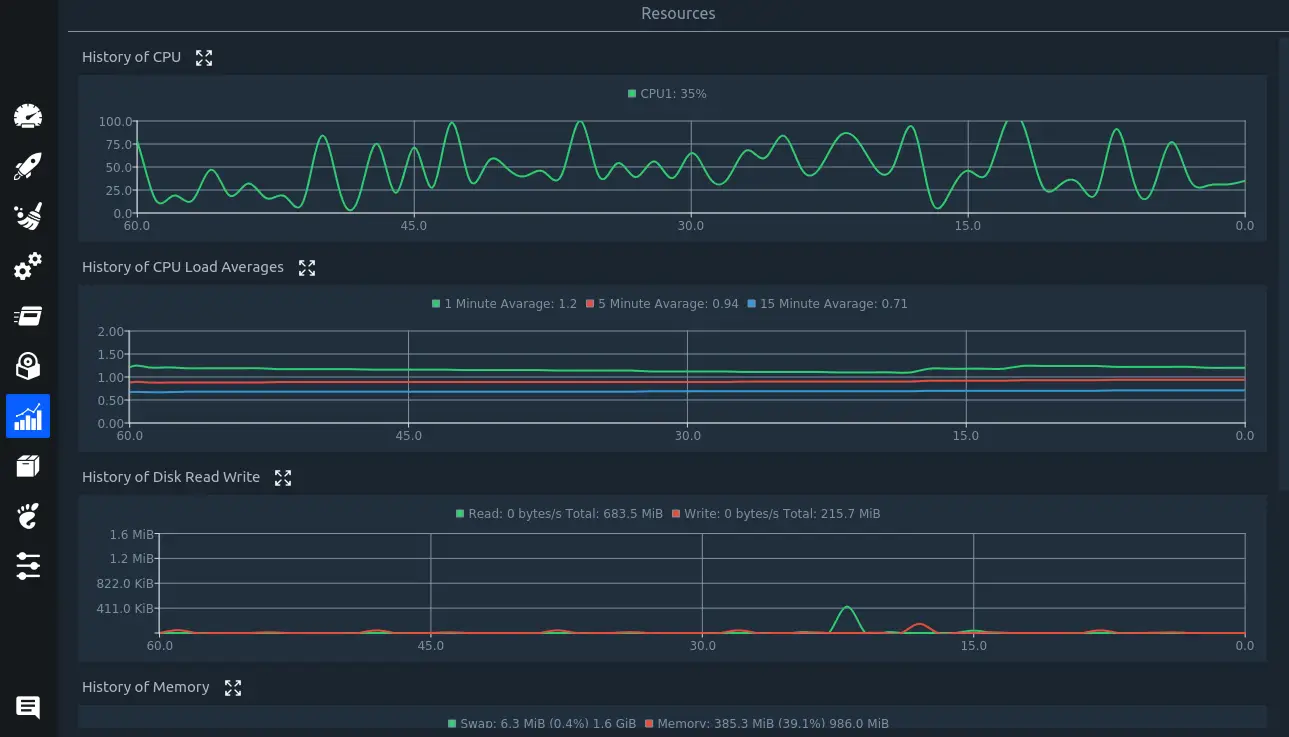Image resolution: width=1289 pixels, height=737 pixels.
Task: Expand the History of CPU chart
Action: (204, 58)
